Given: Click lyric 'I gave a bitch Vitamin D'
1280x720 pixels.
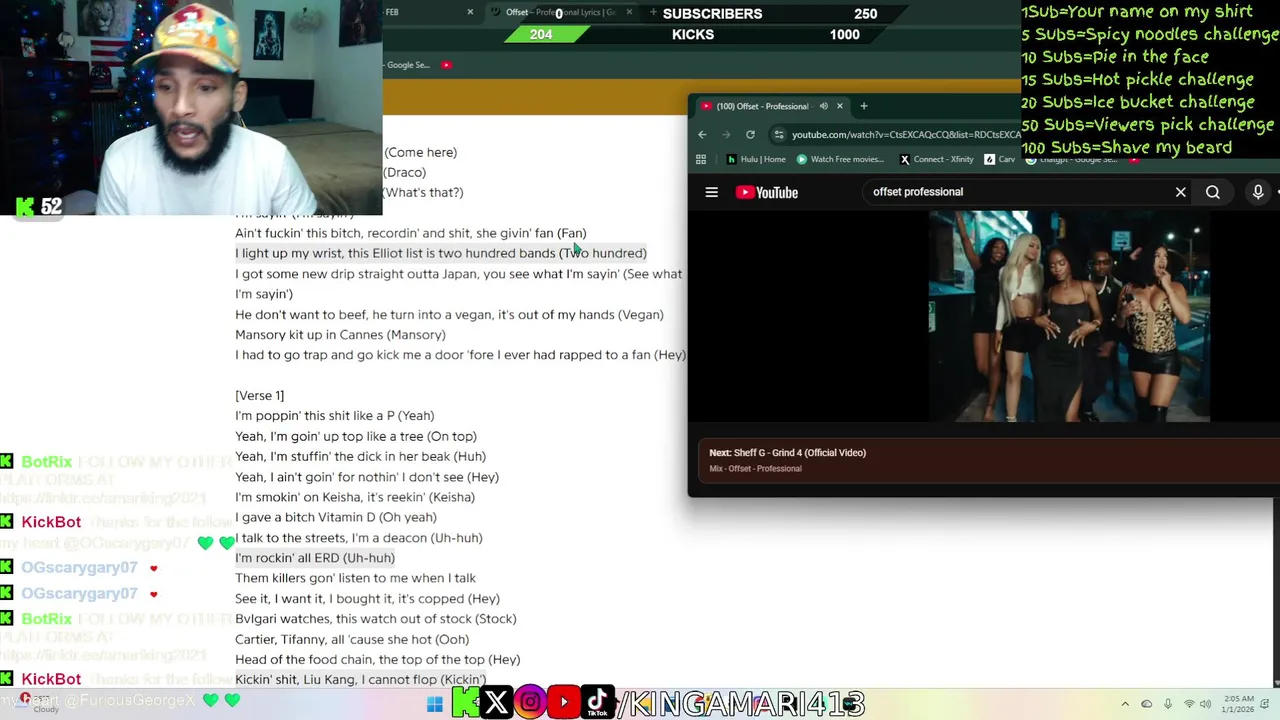Looking at the screenshot, I should pyautogui.click(x=336, y=517).
